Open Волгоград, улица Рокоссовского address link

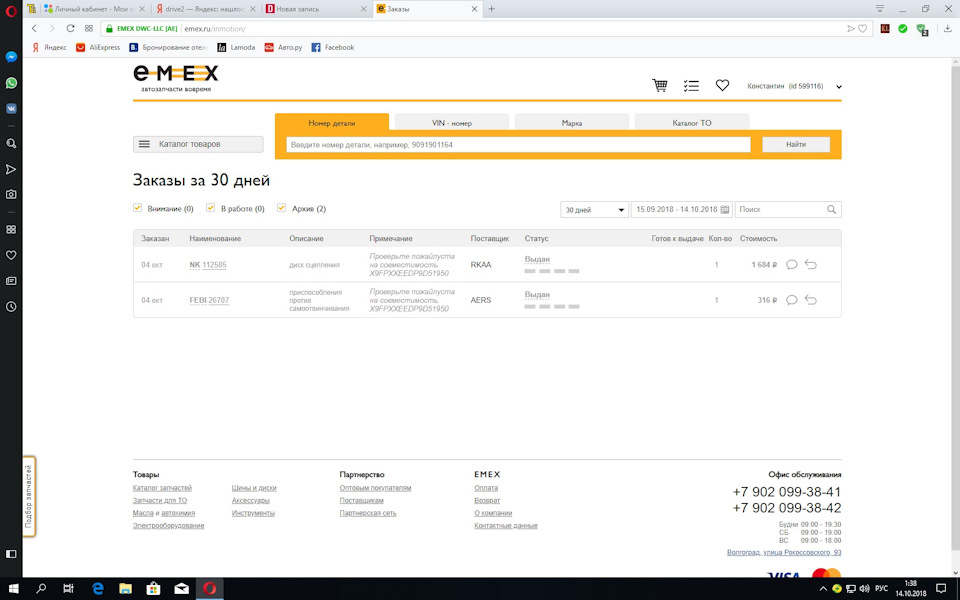click(x=784, y=552)
